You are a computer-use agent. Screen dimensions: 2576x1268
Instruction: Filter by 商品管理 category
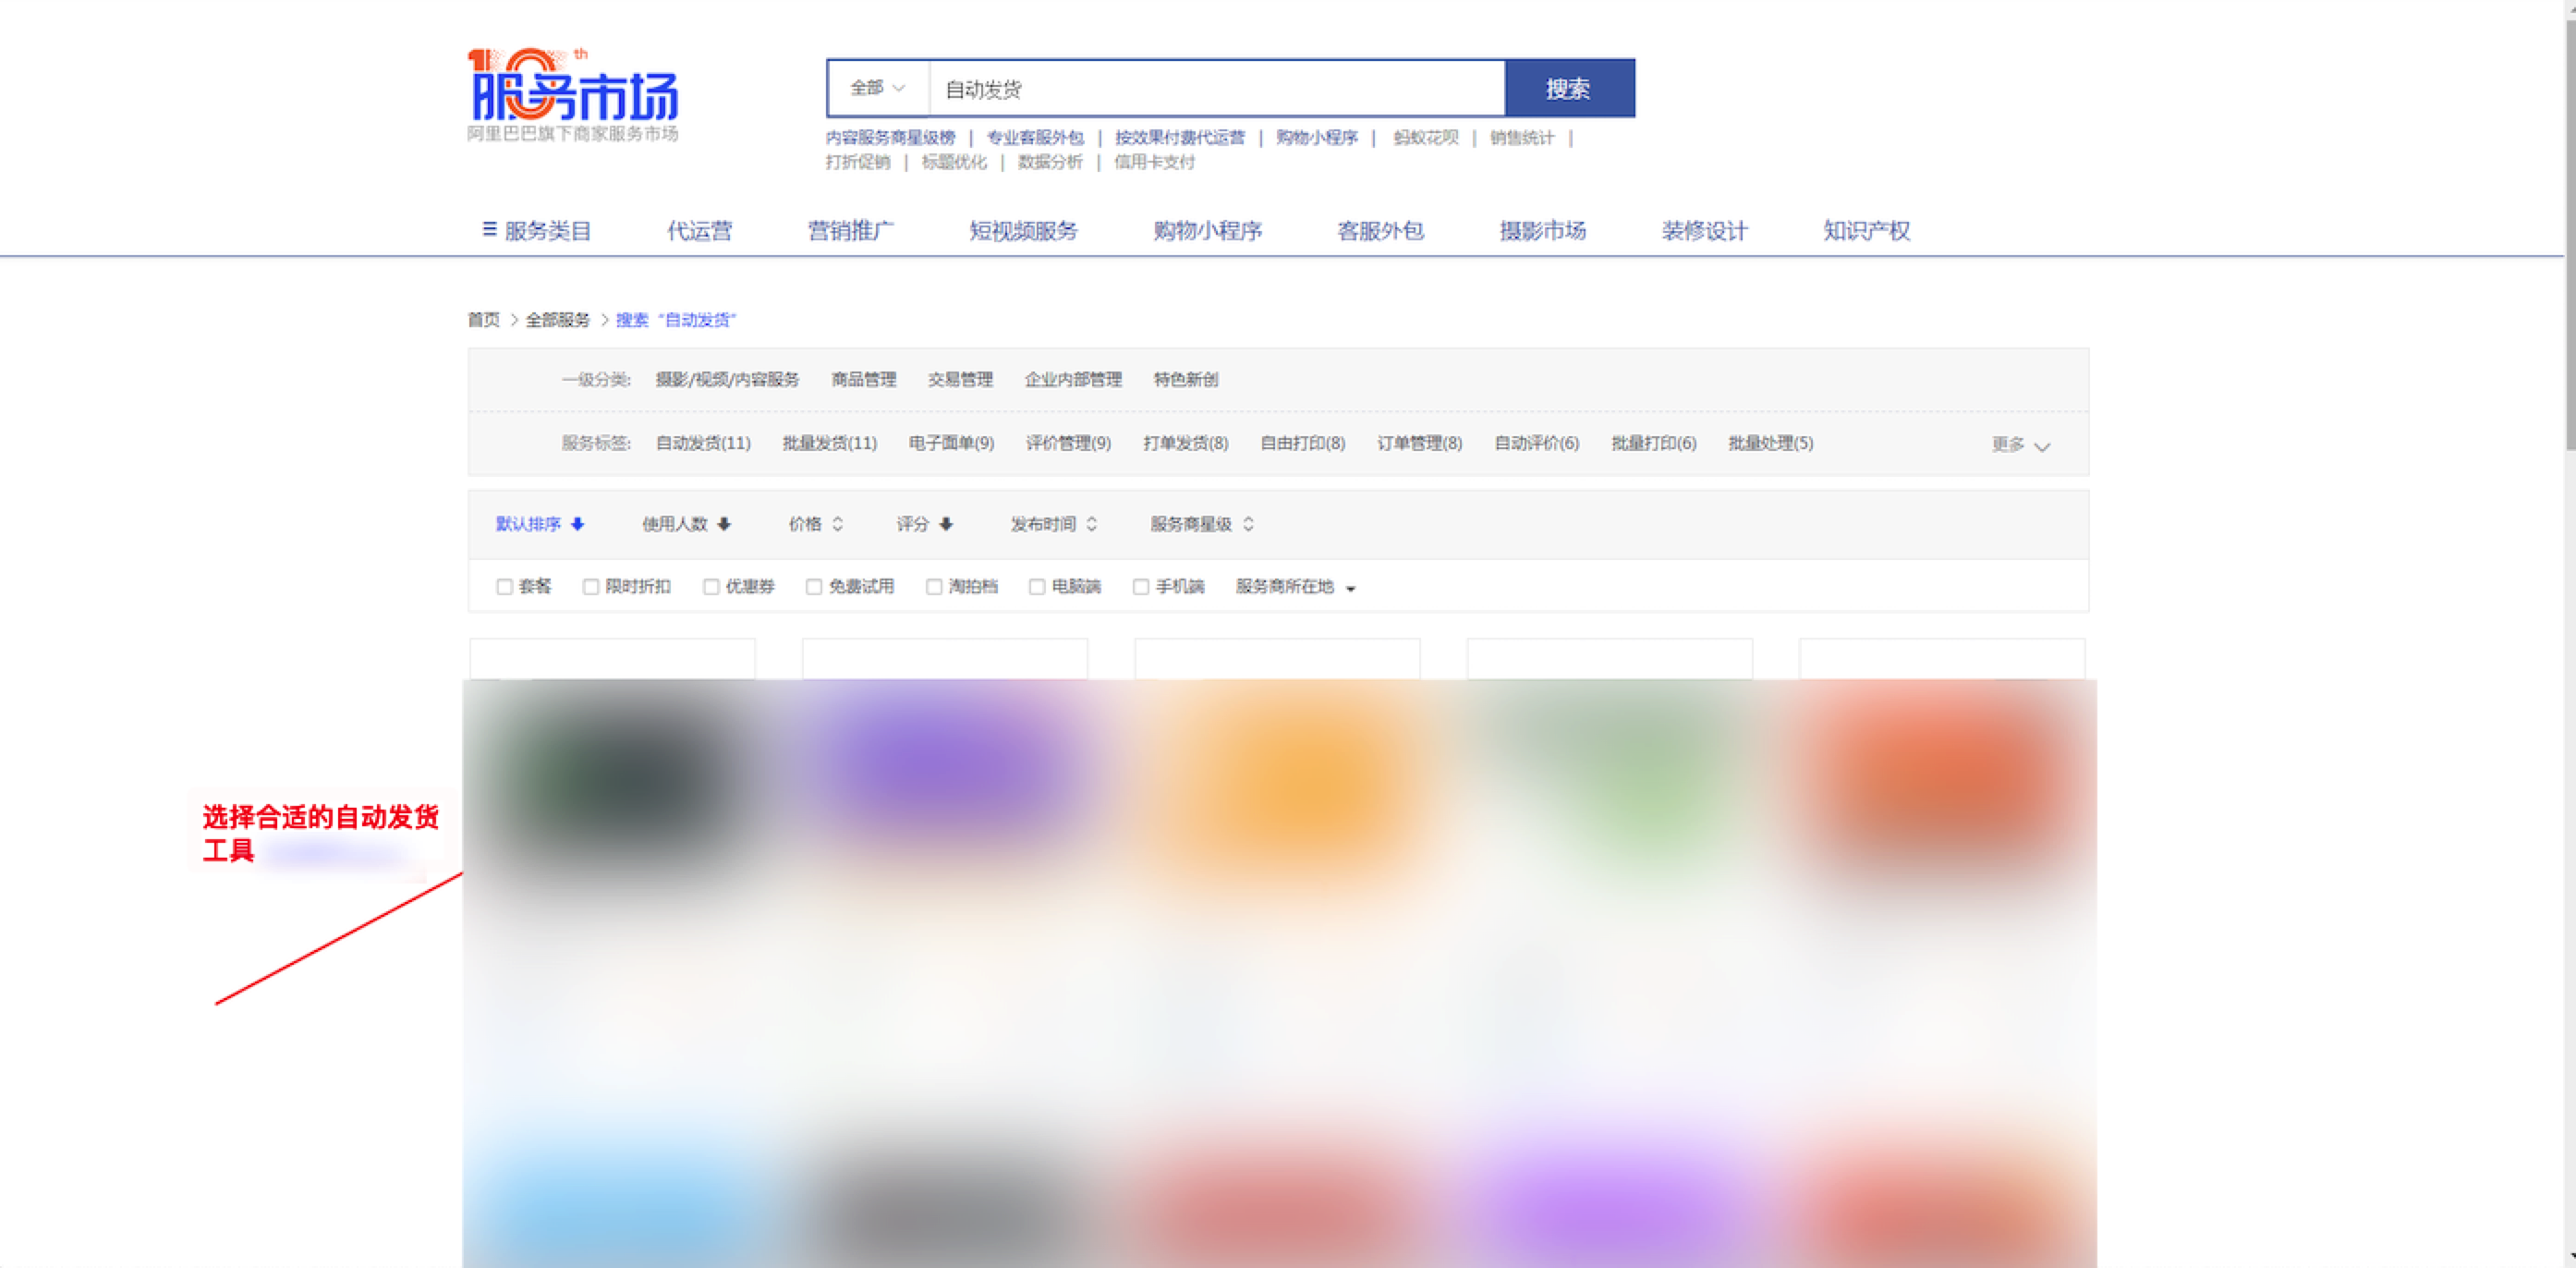[x=863, y=380]
